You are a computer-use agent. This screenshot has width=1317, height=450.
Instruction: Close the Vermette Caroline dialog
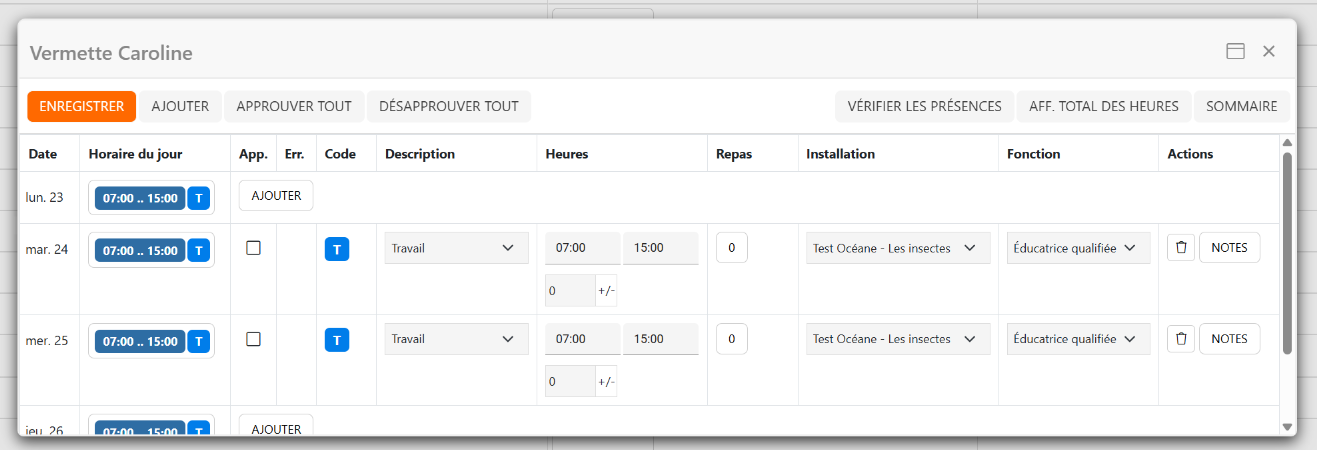pos(1268,52)
